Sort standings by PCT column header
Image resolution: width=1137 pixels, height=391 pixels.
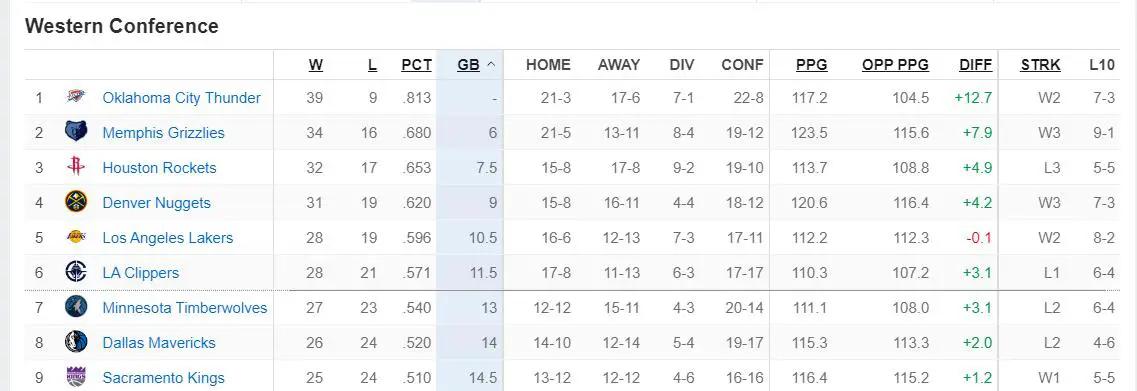(416, 65)
